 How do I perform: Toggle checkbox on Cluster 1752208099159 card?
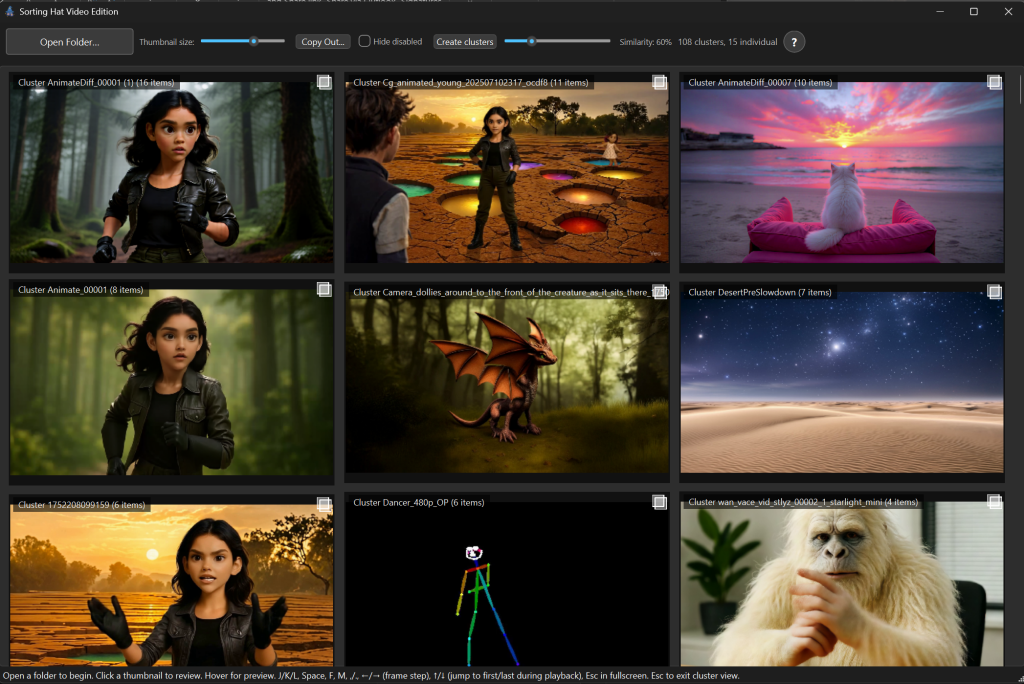[x=324, y=504]
